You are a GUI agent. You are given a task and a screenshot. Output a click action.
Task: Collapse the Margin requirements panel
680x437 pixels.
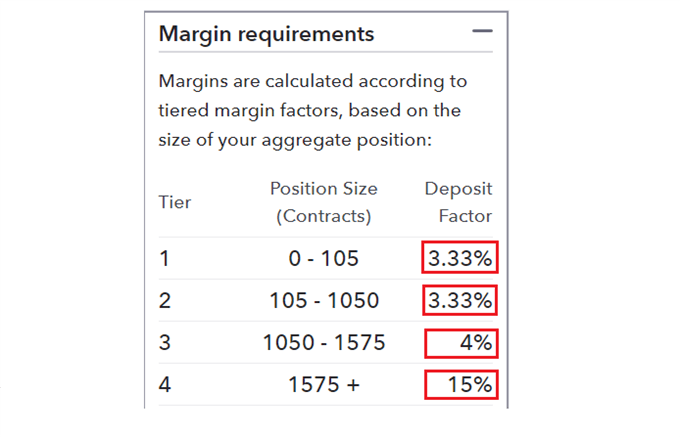(483, 32)
